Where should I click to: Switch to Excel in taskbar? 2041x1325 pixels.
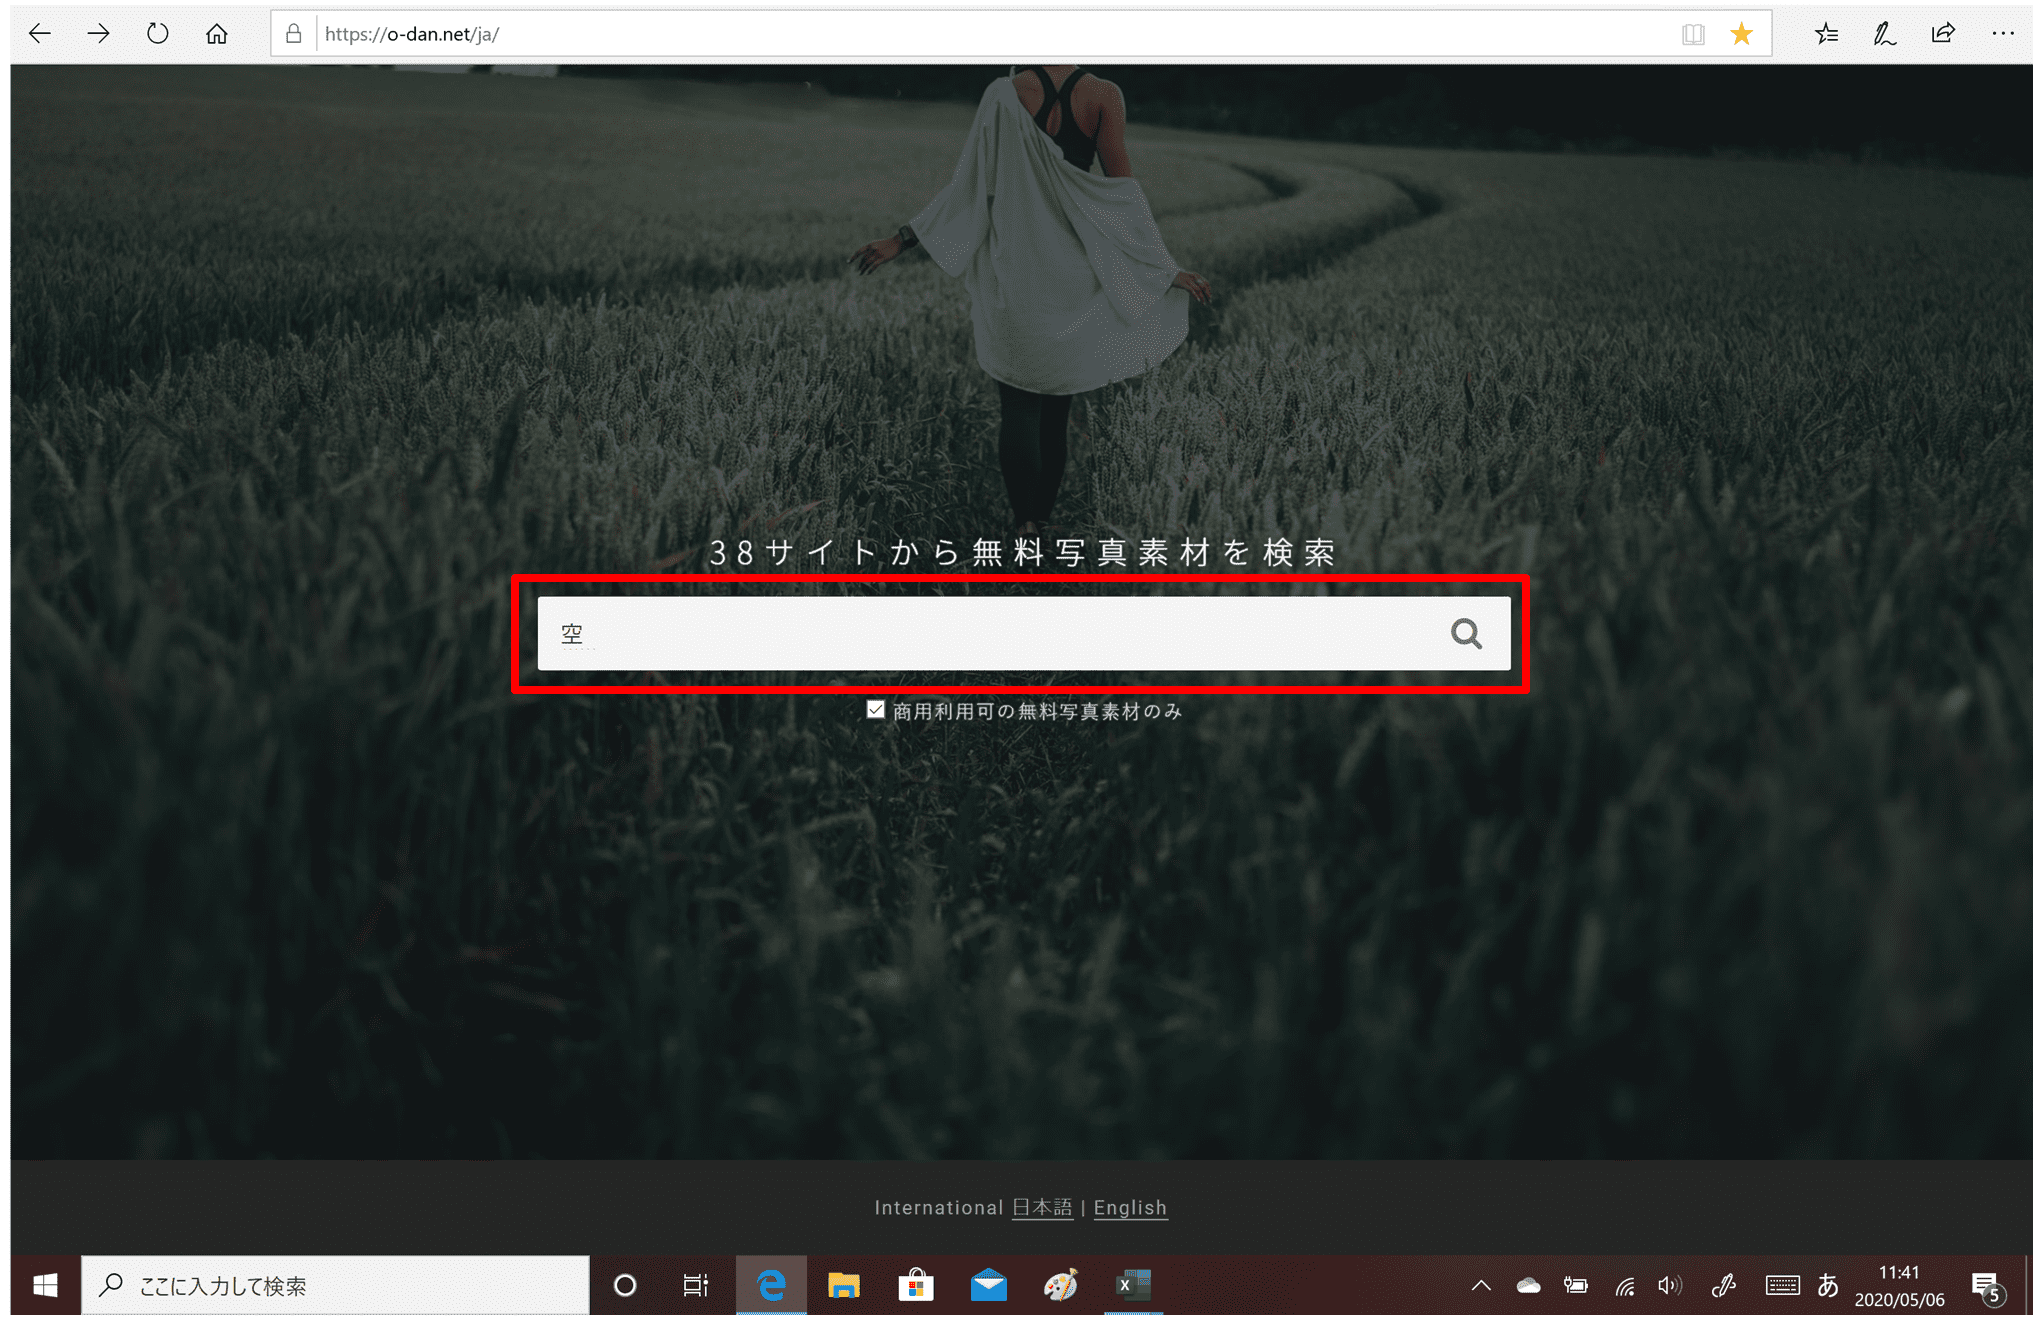pyautogui.click(x=1133, y=1285)
